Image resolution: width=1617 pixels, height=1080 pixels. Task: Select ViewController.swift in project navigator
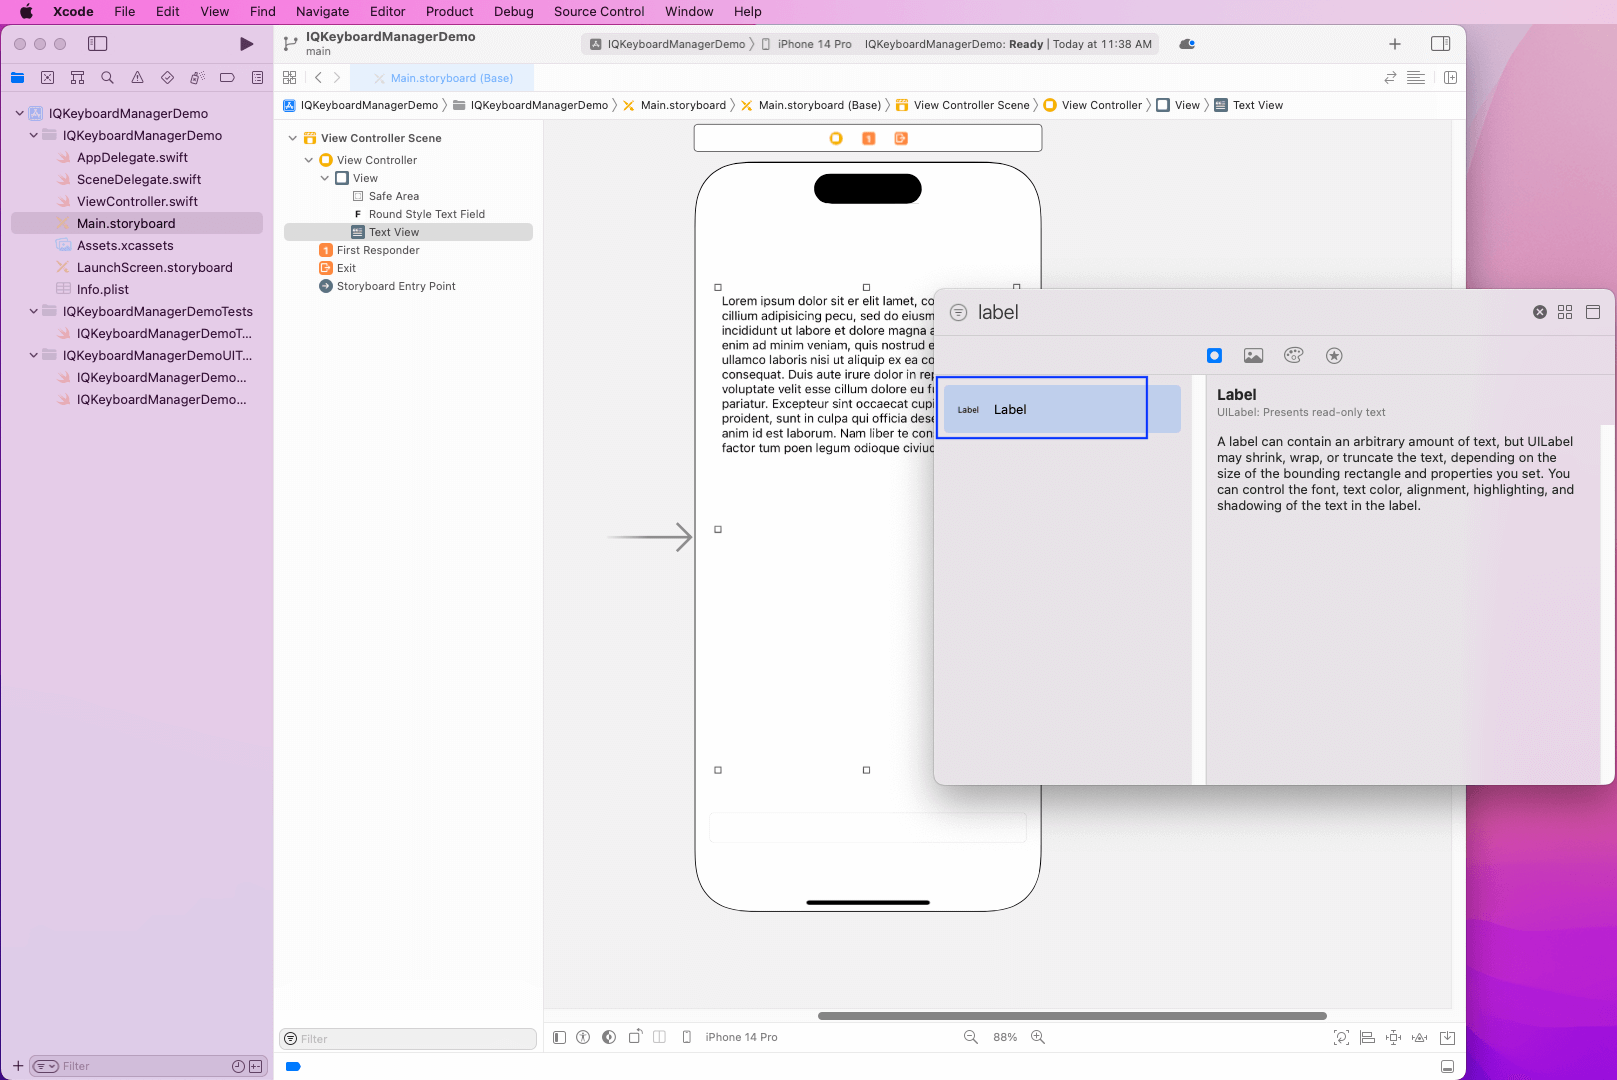pos(137,201)
